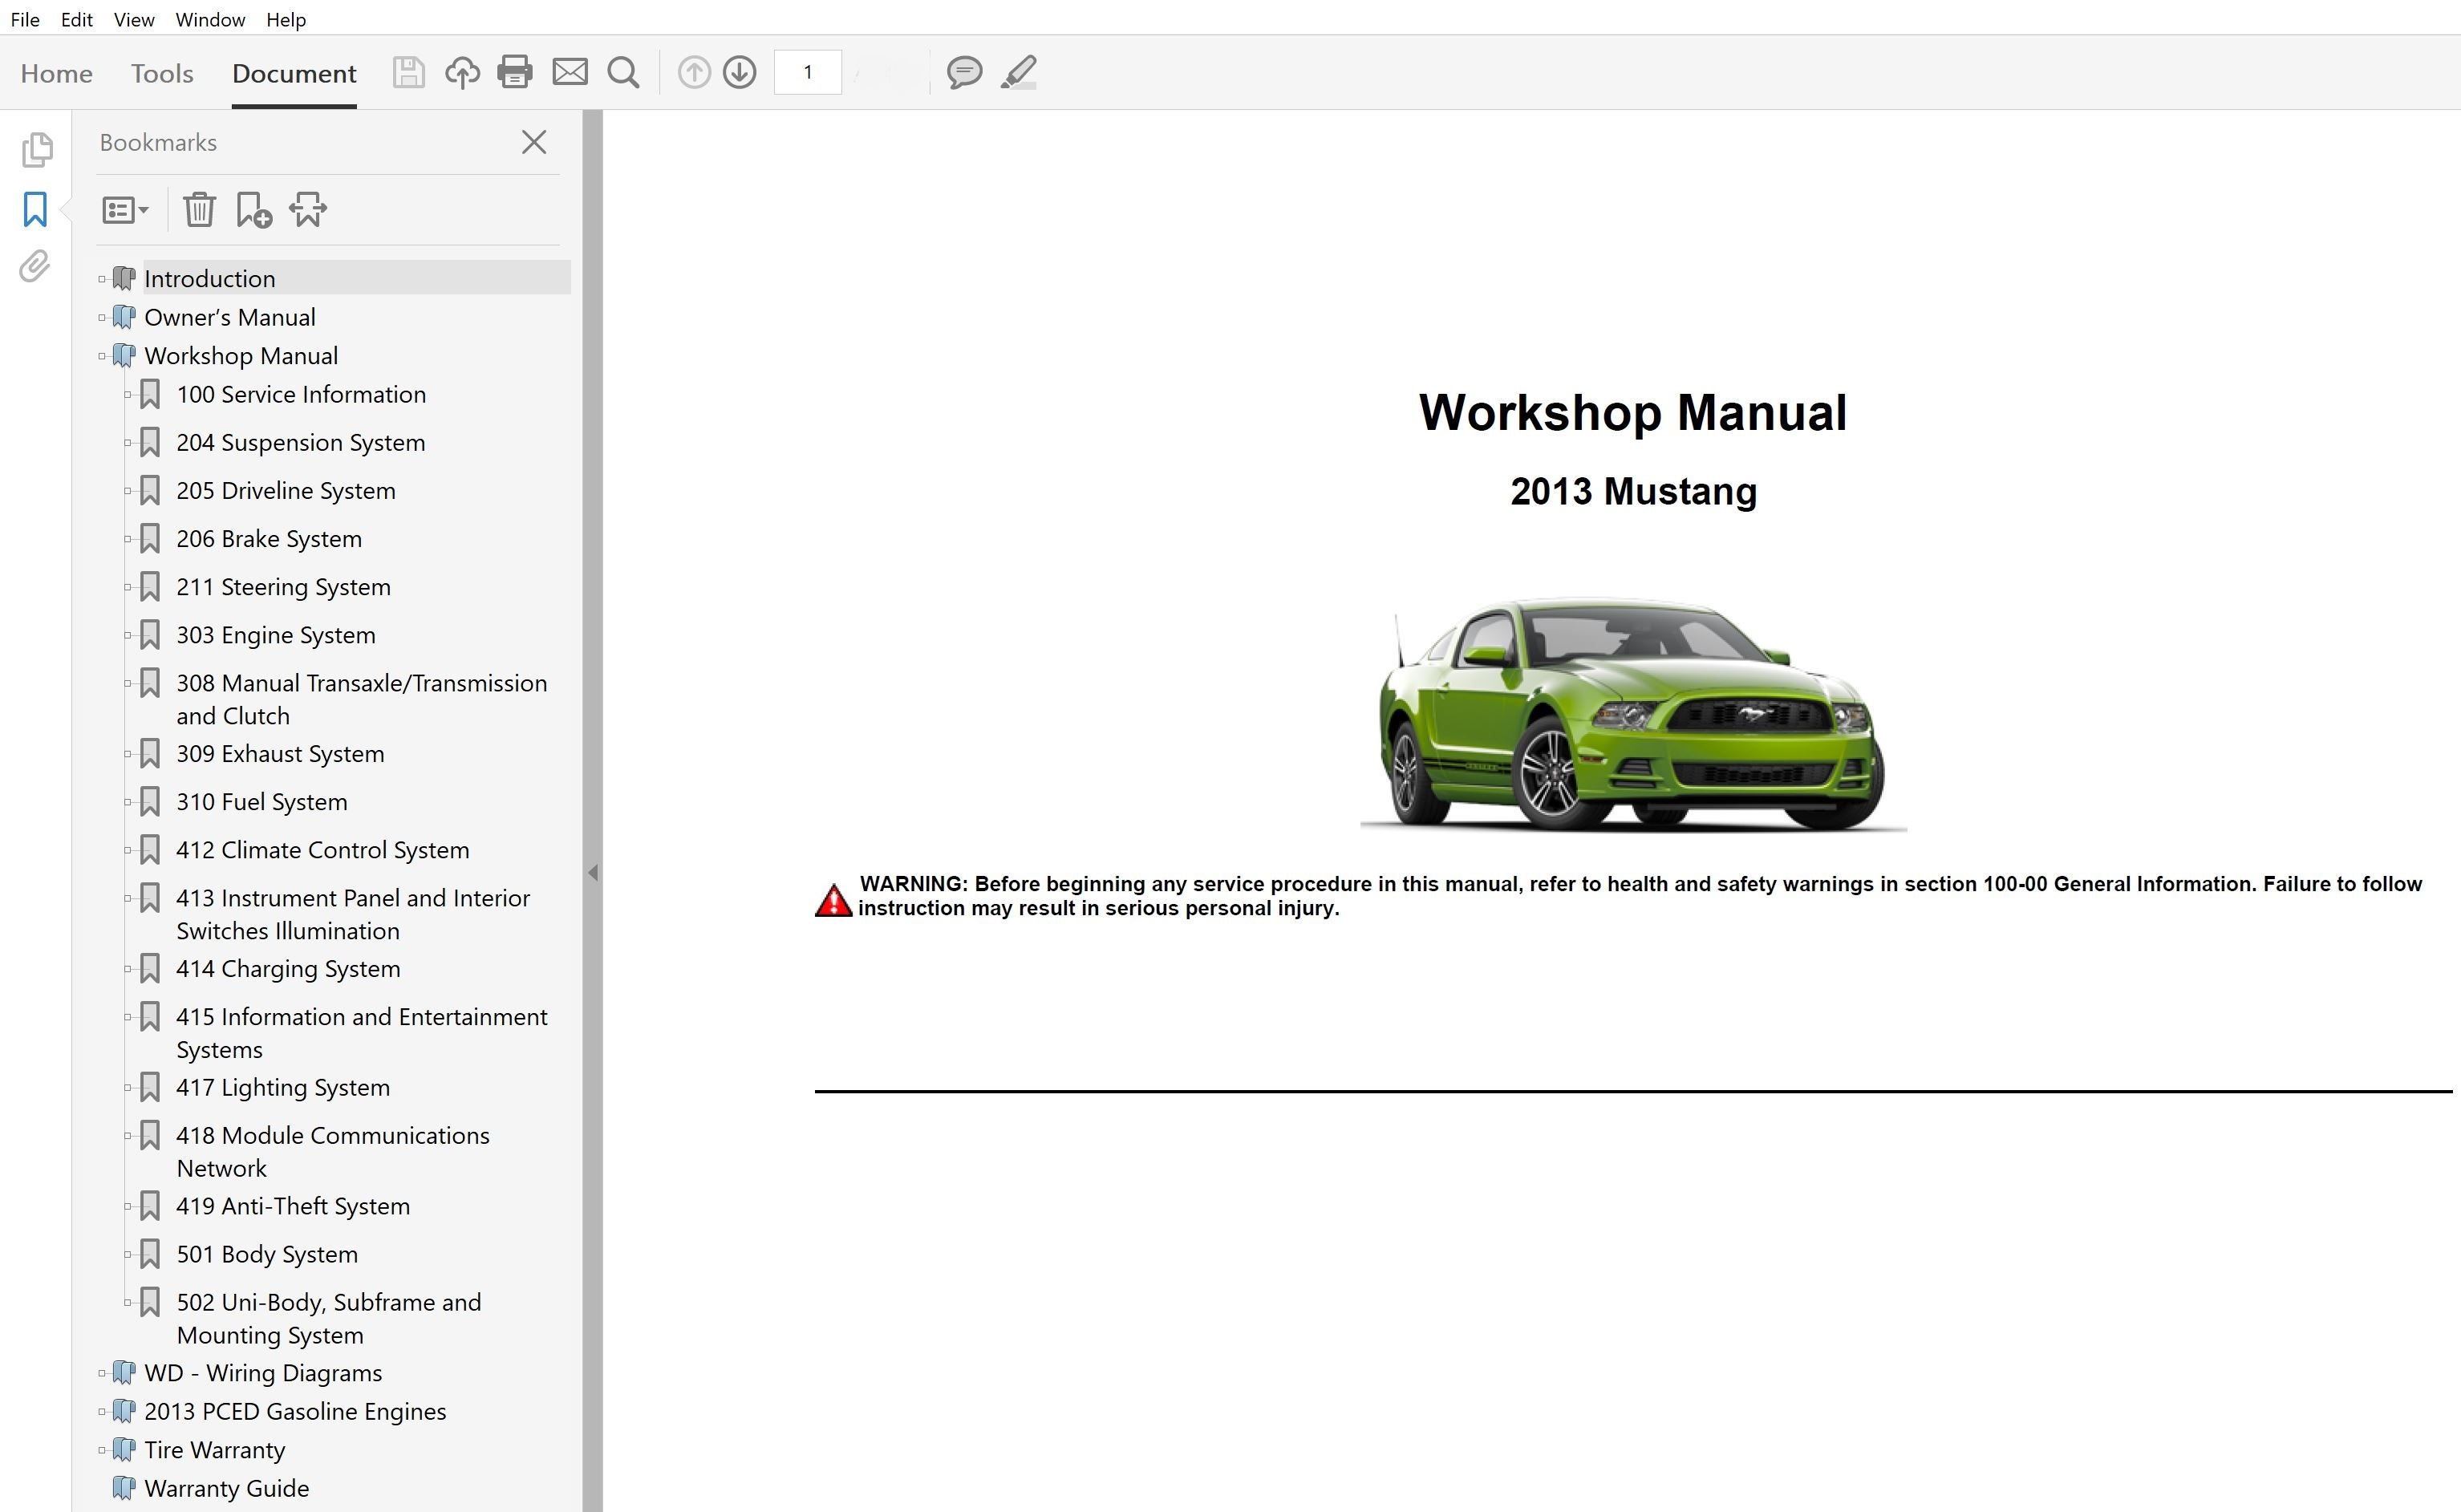Open the comment bubble tool

tap(964, 72)
